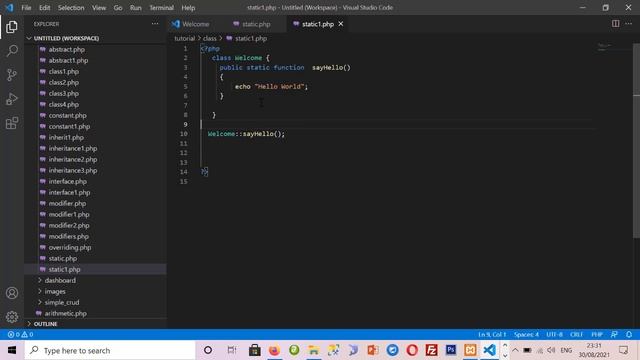The height and width of the screenshot is (360, 640).
Task: Click the class breadcrumb segment
Action: [x=210, y=38]
